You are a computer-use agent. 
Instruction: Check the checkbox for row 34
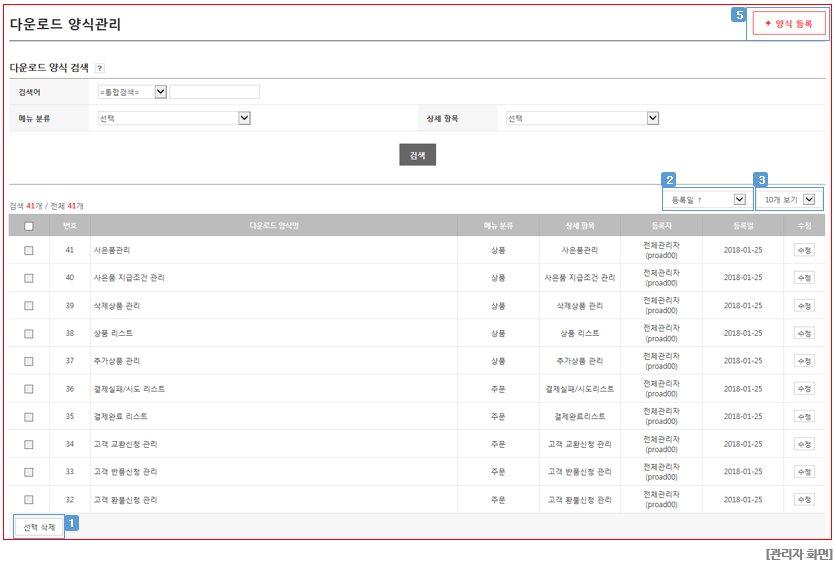pos(29,445)
